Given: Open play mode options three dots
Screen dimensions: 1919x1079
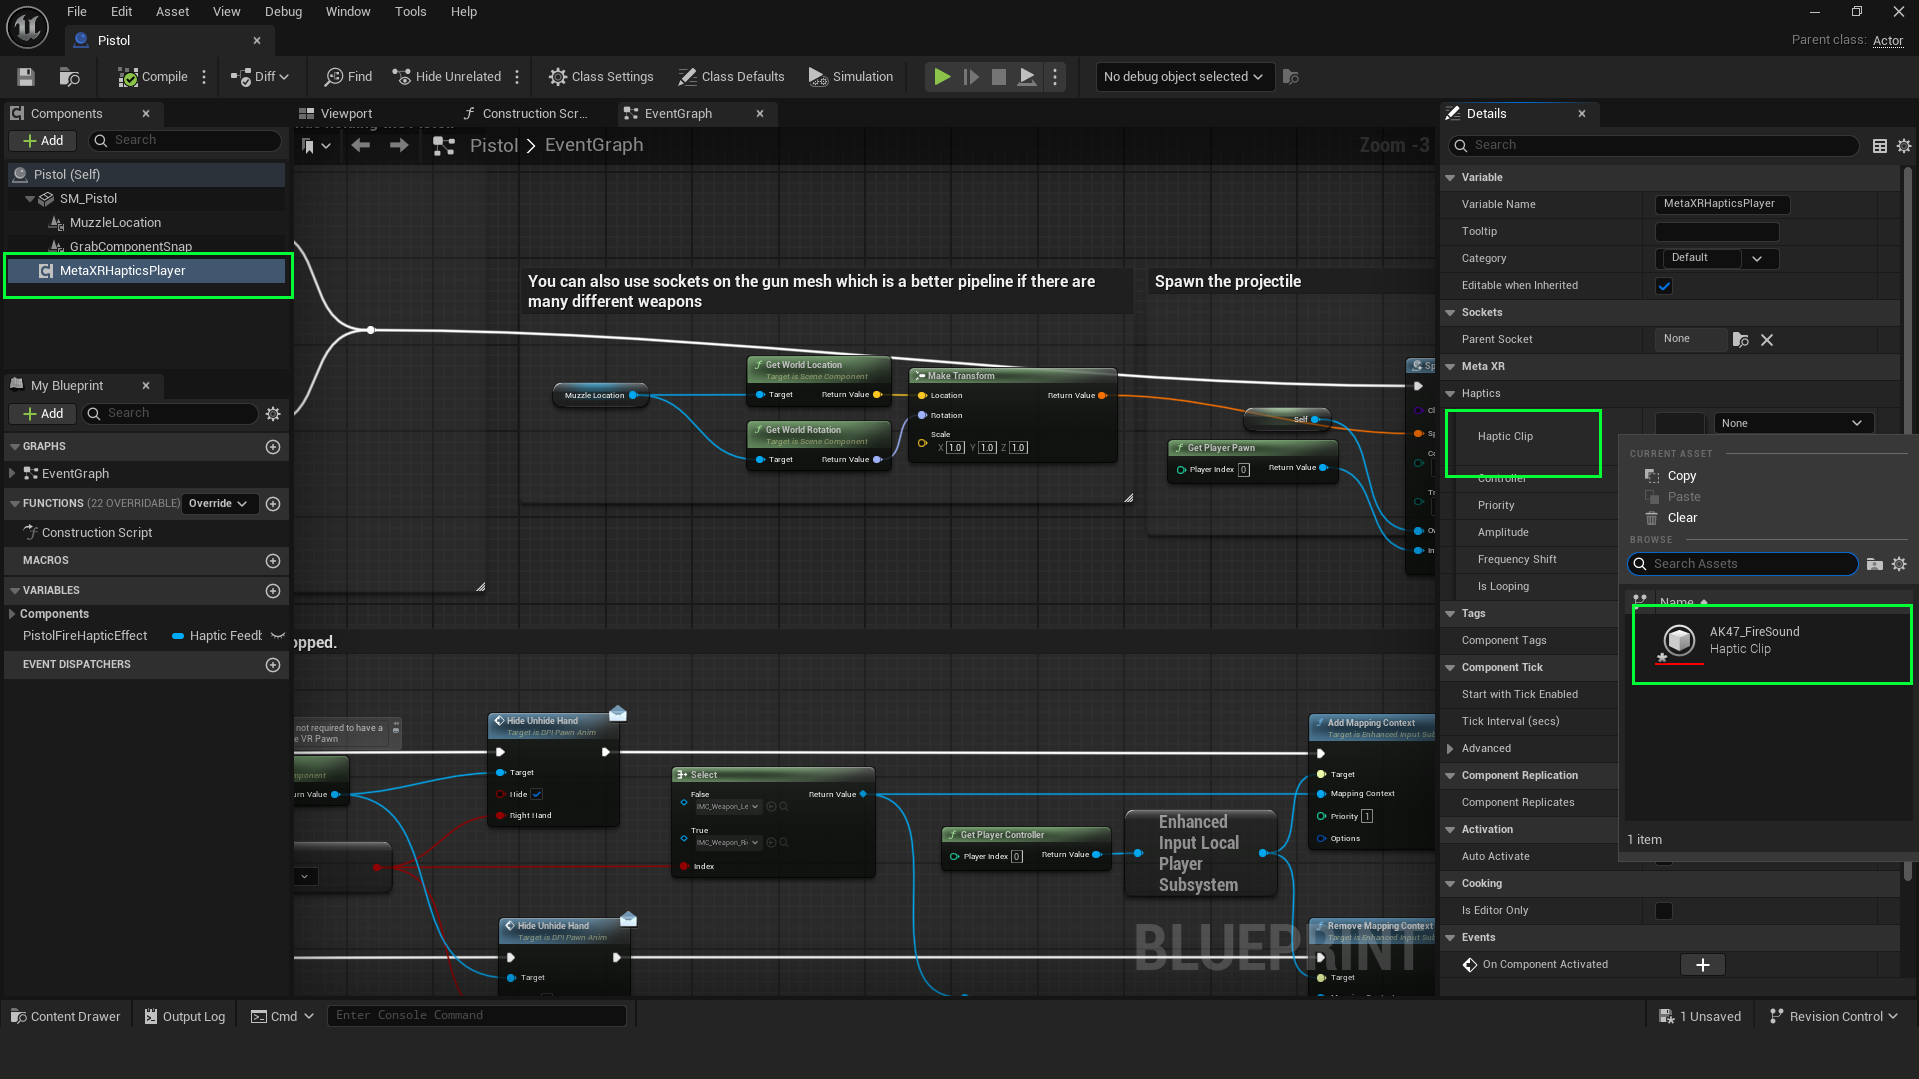Looking at the screenshot, I should click(1055, 77).
